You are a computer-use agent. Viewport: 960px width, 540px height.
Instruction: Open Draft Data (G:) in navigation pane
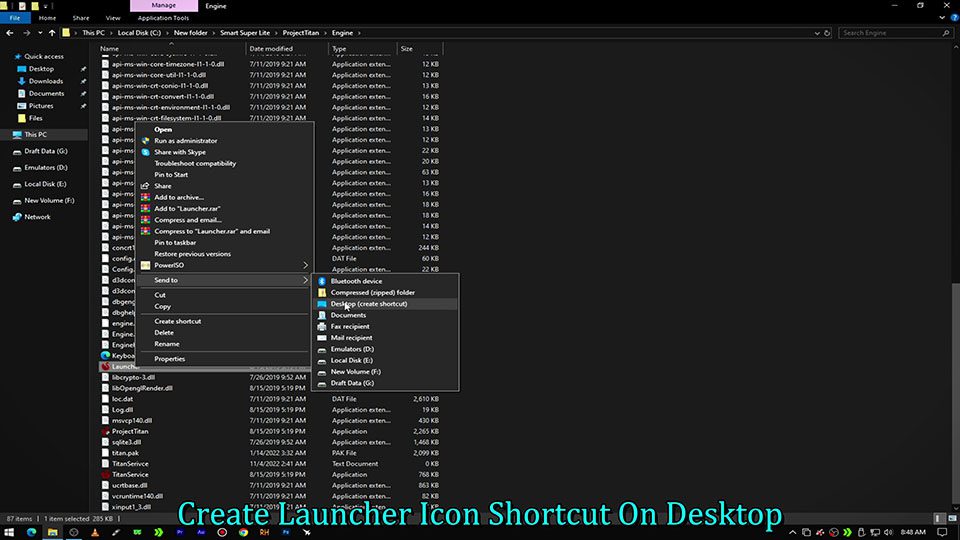point(46,151)
